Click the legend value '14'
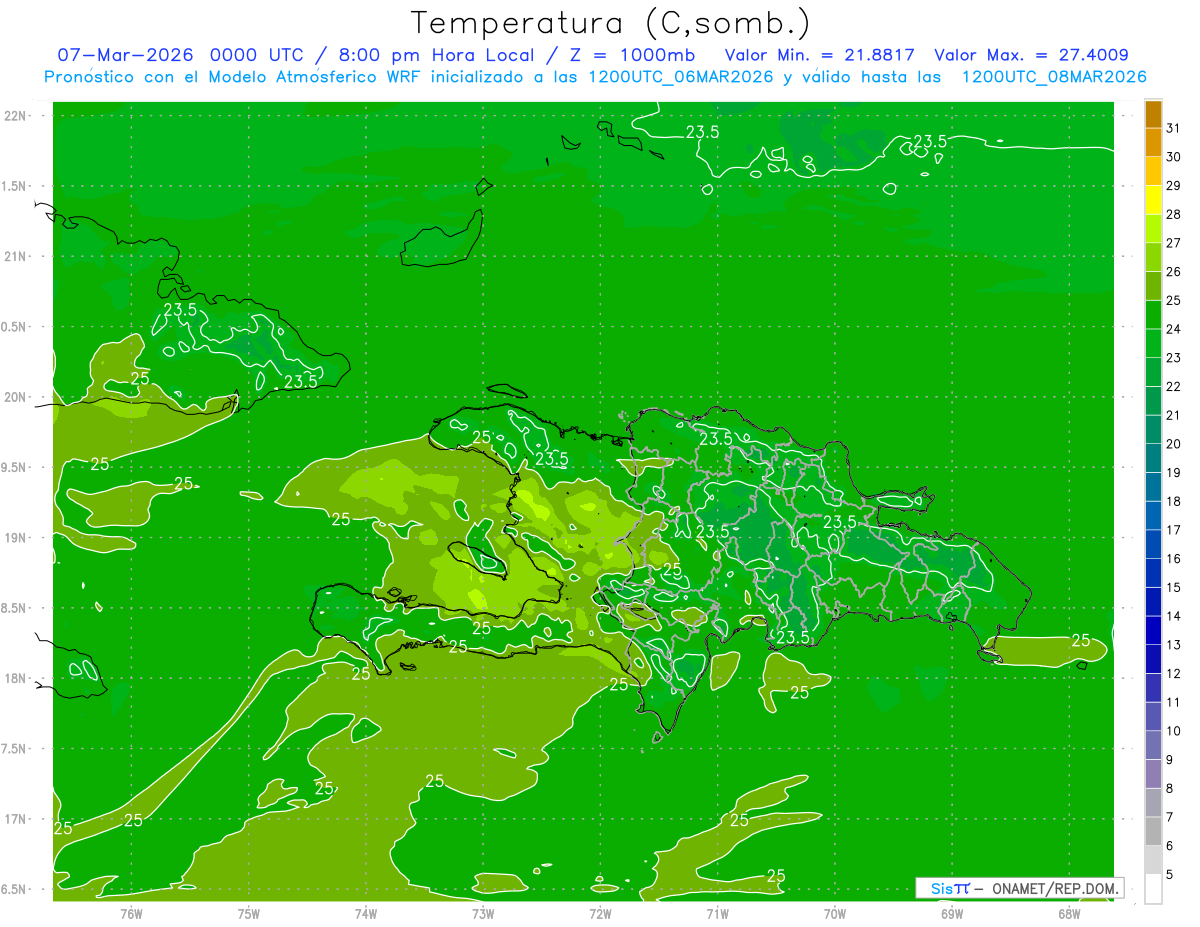 pyautogui.click(x=1173, y=616)
